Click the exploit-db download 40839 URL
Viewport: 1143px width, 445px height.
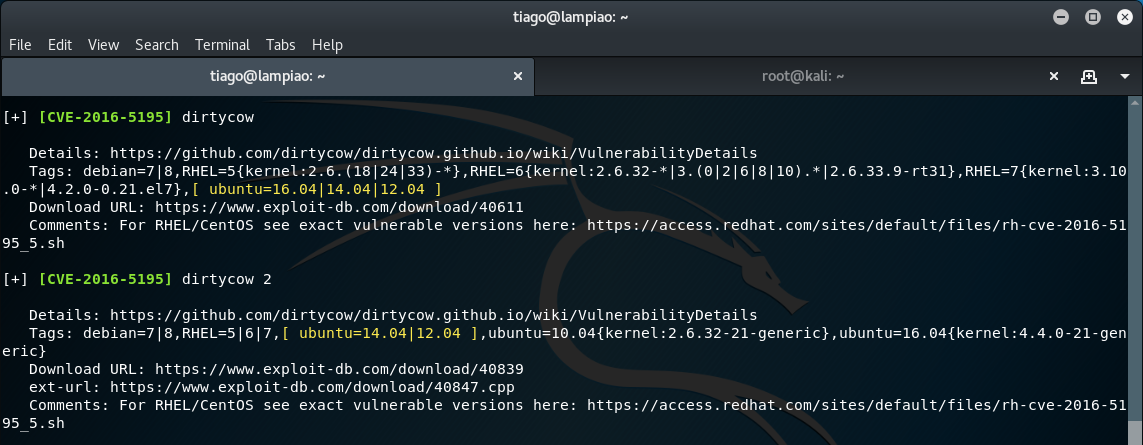[339, 369]
